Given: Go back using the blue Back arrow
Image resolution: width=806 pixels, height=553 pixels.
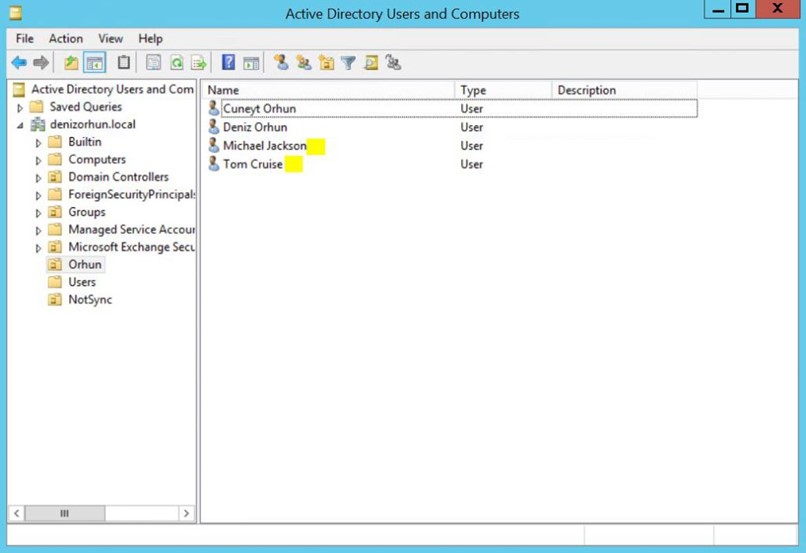Looking at the screenshot, I should [x=19, y=63].
